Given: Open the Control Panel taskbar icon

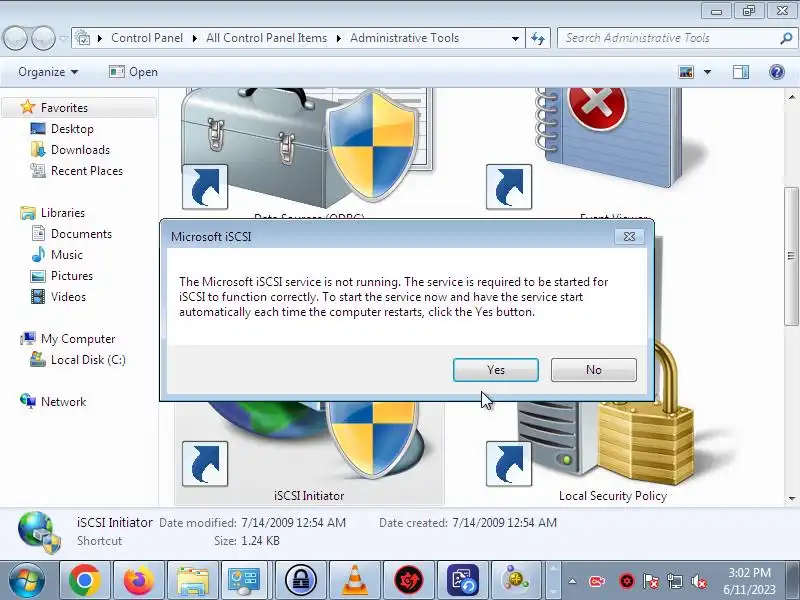Looking at the screenshot, I should [x=244, y=580].
